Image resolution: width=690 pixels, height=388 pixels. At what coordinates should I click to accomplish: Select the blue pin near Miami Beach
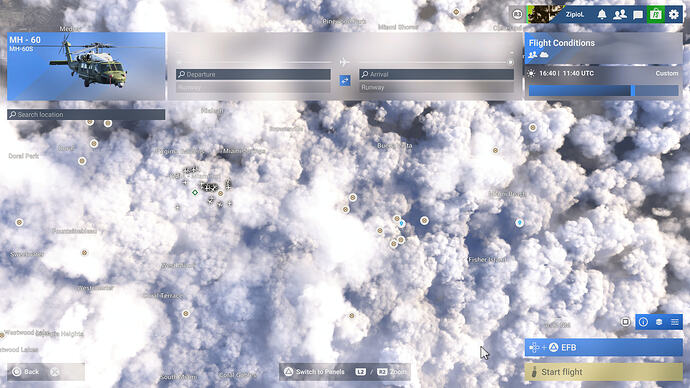[x=520, y=223]
